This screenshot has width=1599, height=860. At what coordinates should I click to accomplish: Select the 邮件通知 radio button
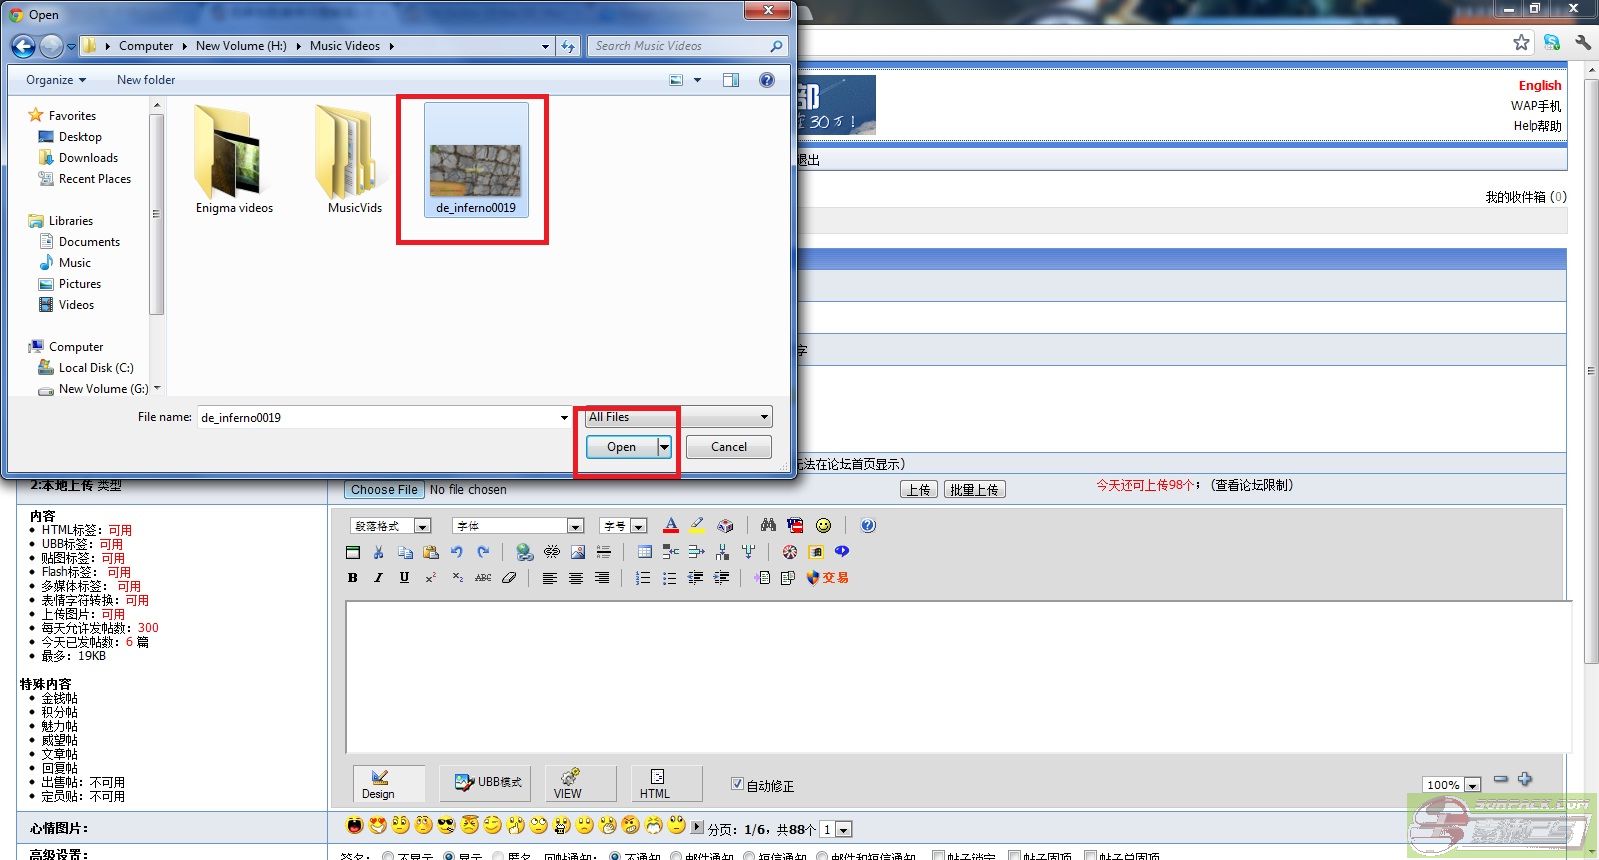677,857
